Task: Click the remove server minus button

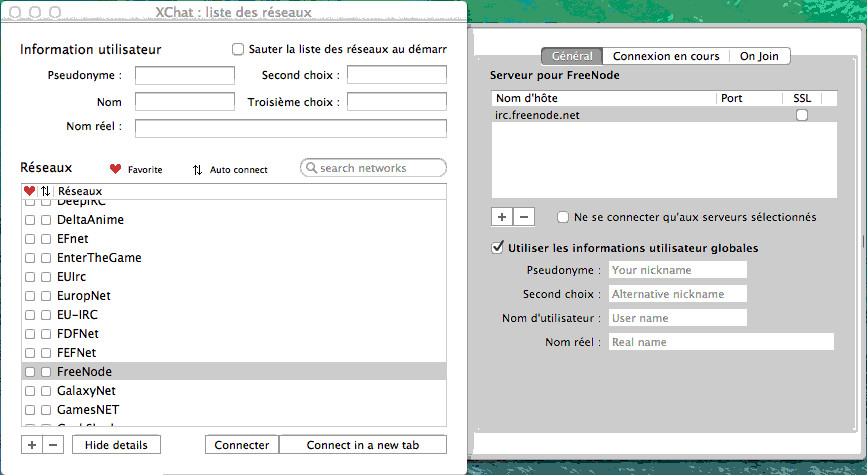Action: pos(524,217)
